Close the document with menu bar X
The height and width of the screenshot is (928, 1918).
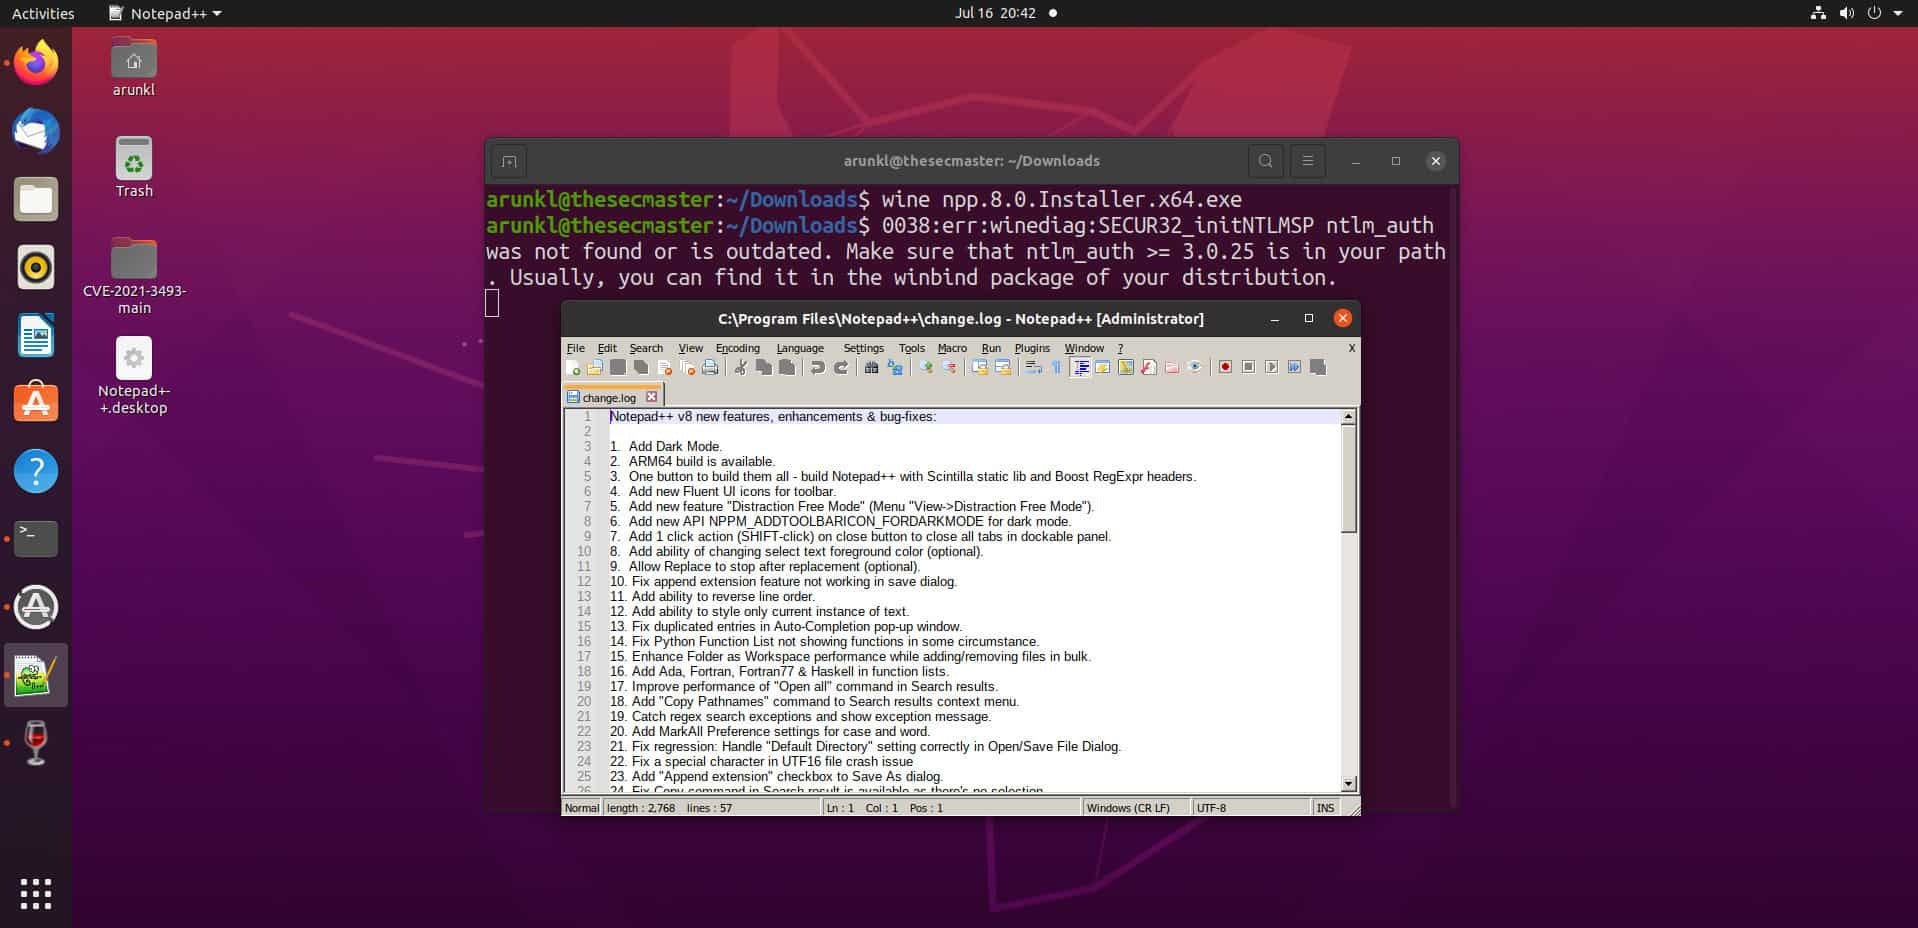point(1351,348)
